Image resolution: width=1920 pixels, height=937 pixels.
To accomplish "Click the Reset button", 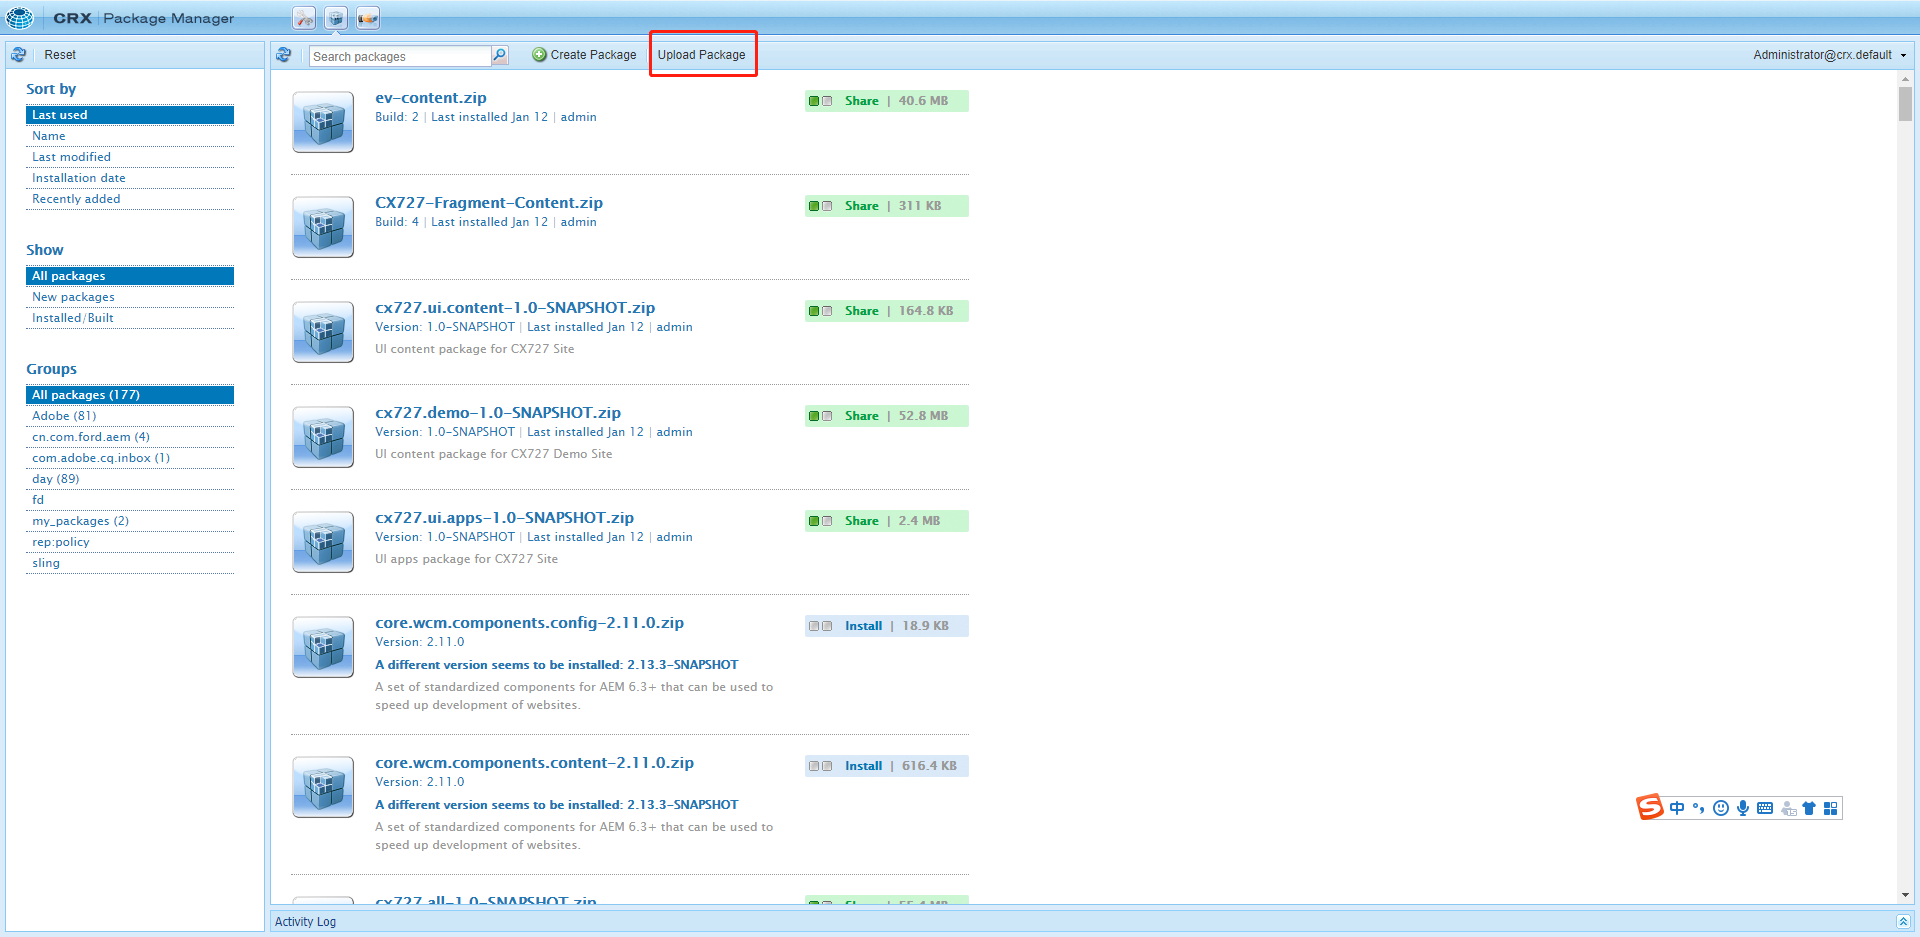I will pos(60,55).
